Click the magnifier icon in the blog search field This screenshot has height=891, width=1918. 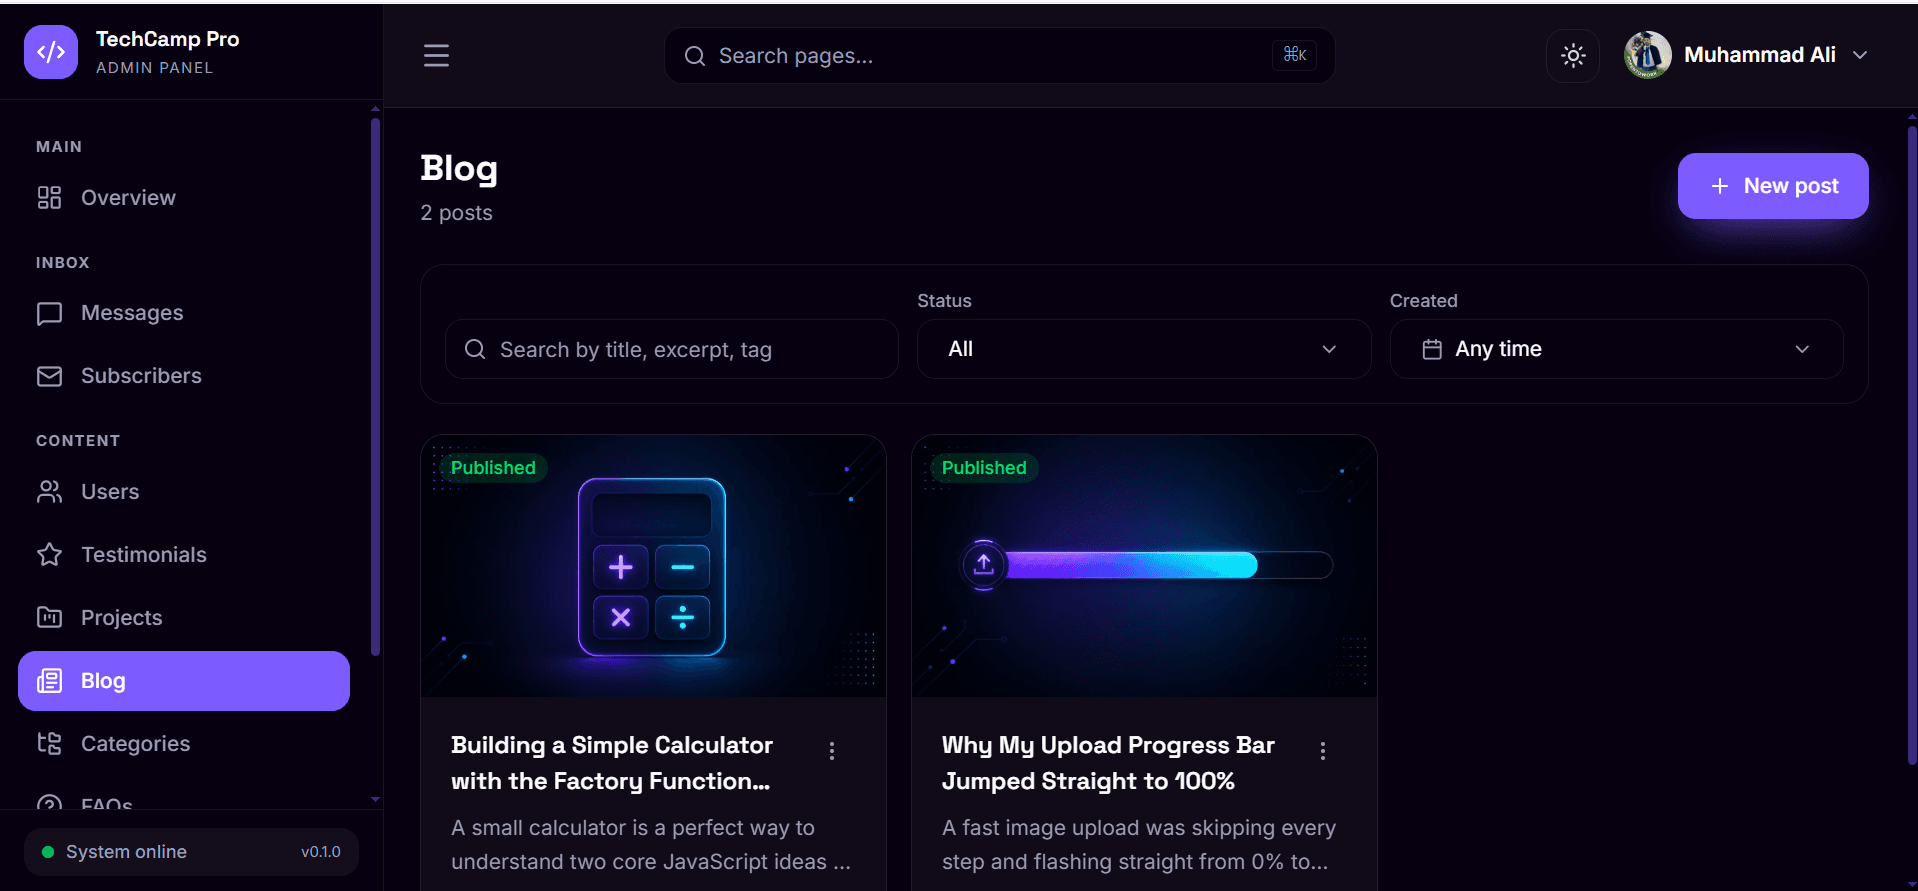point(475,349)
